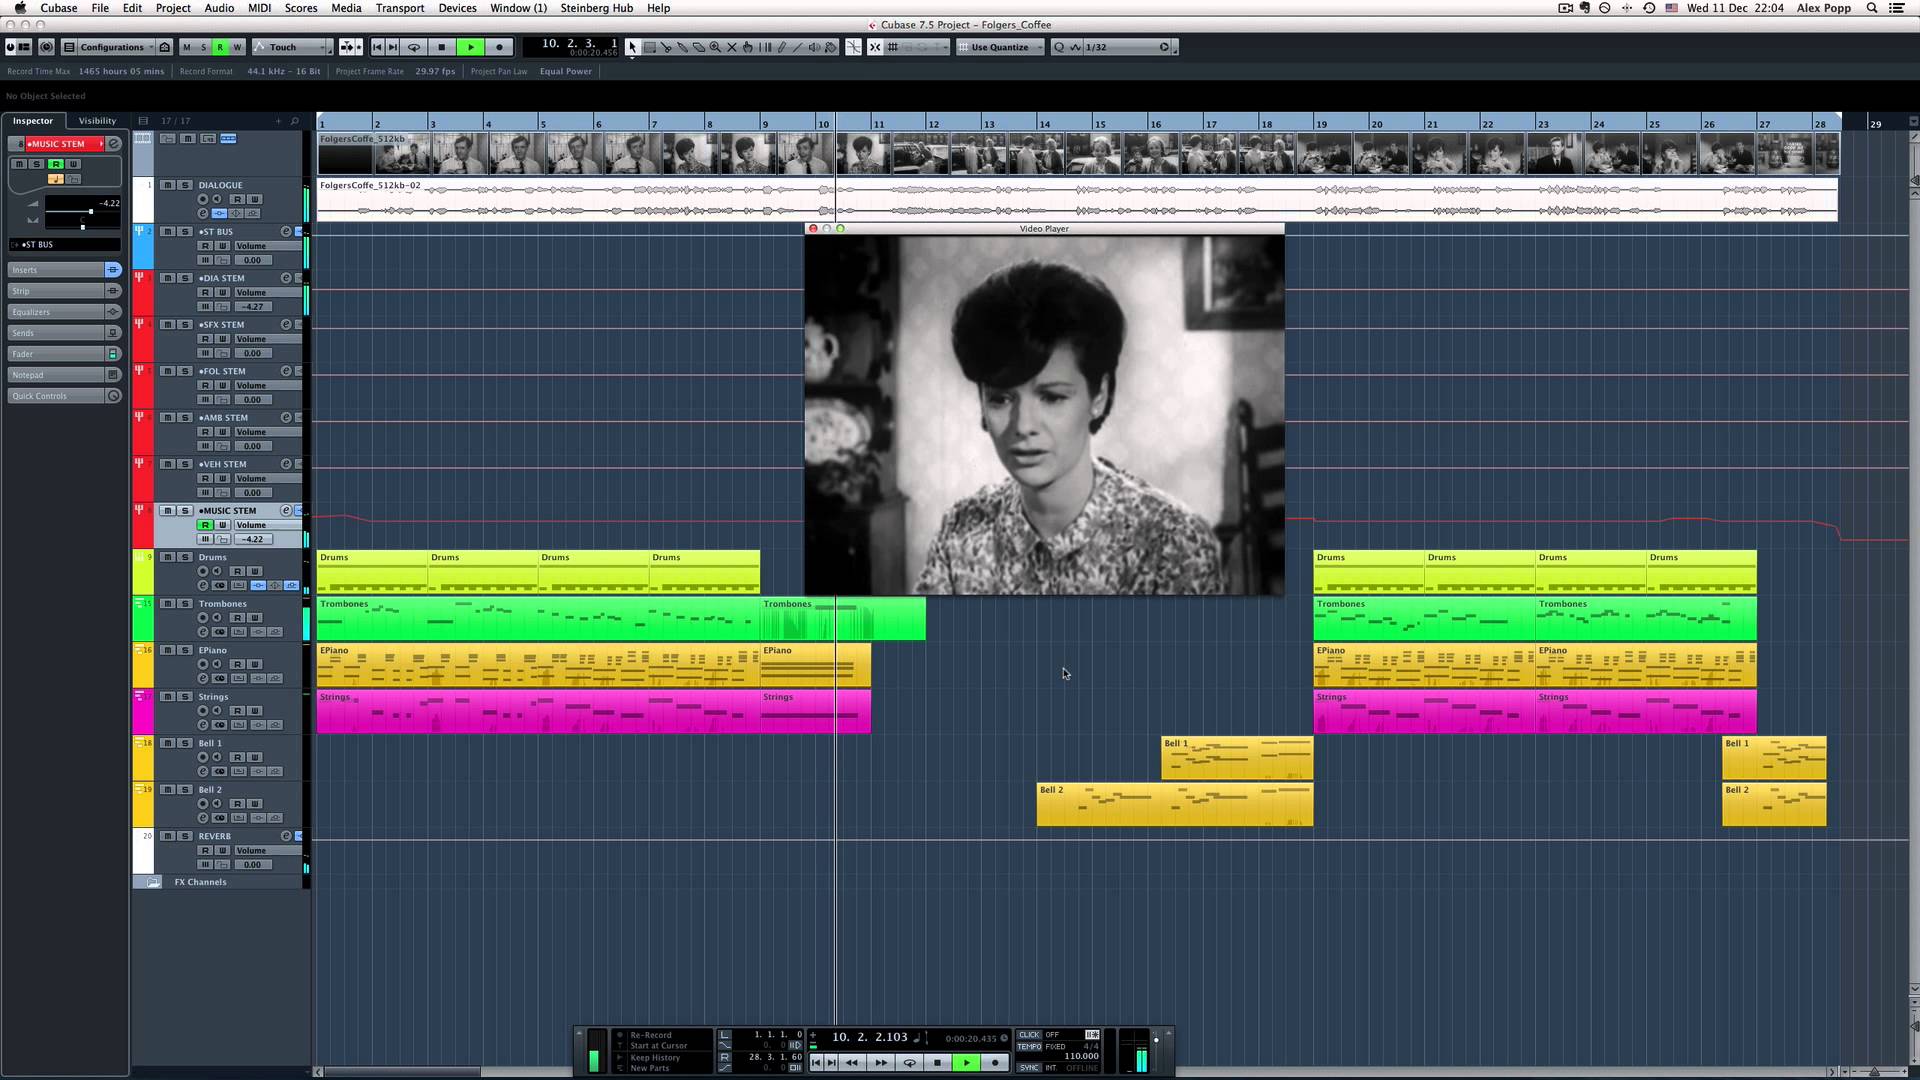Screen dimensions: 1920x1080
Task: Toggle CLICK metronome in transport panel
Action: pos(1029,1035)
